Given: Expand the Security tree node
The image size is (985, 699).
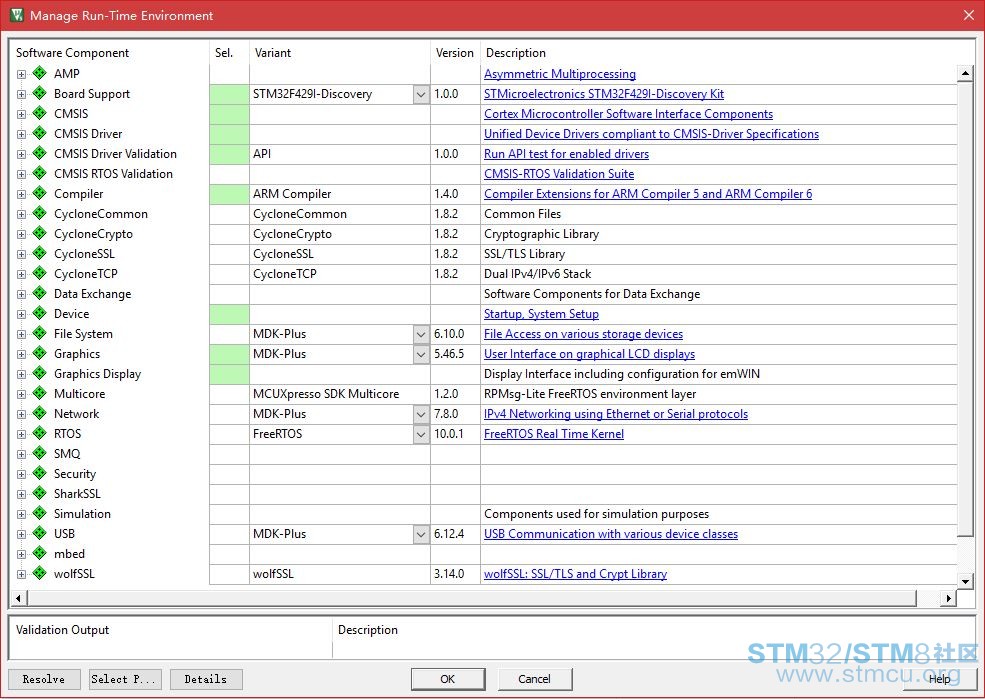Looking at the screenshot, I should [21, 474].
